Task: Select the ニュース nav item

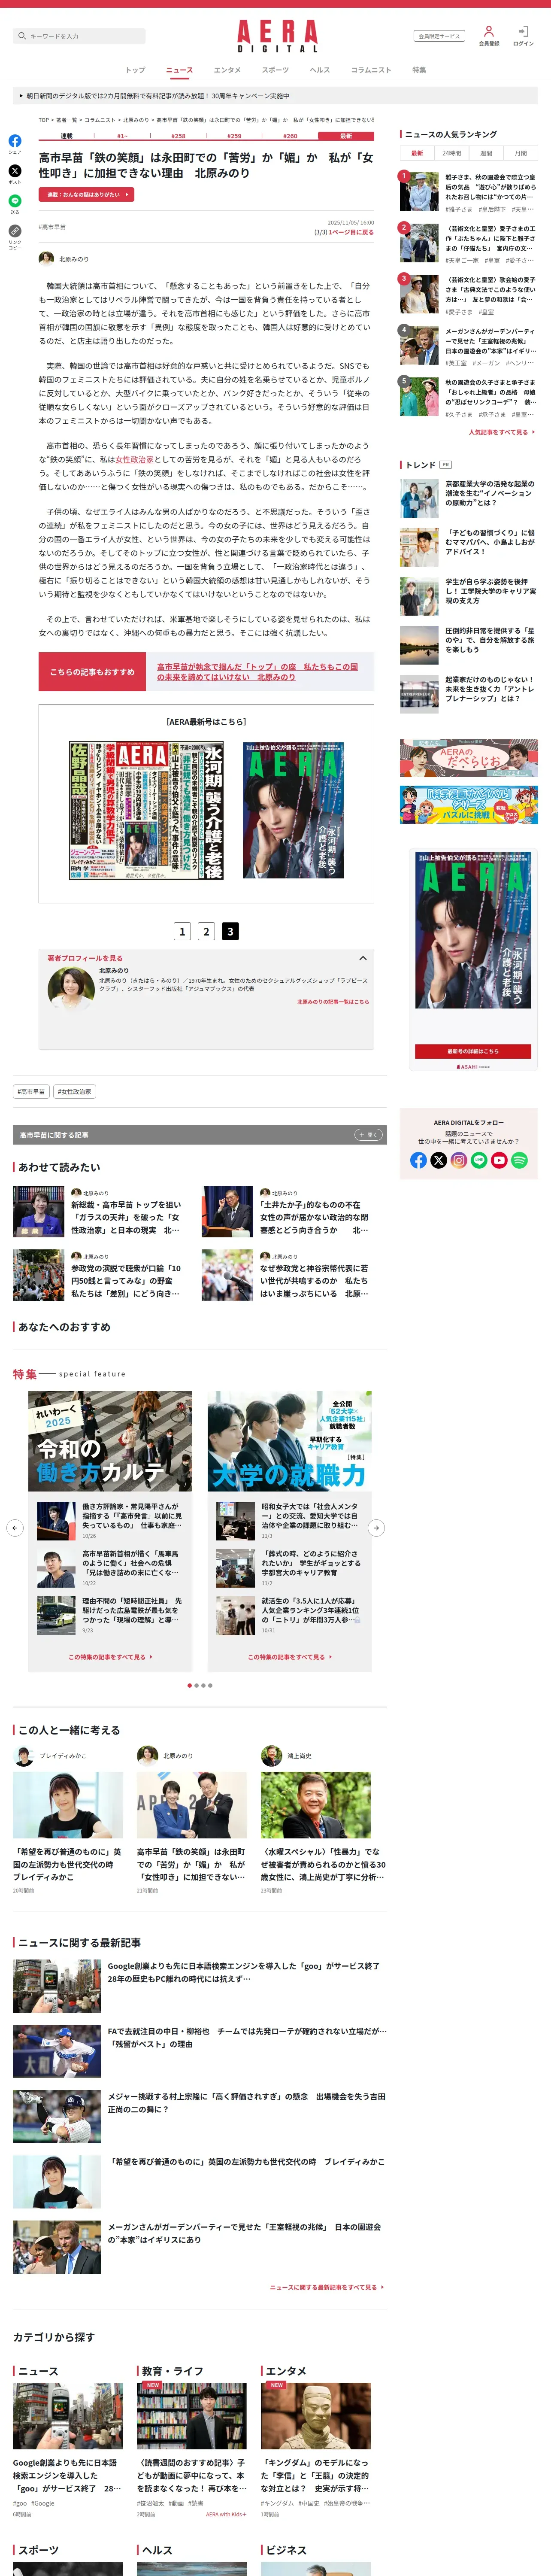Action: [x=179, y=70]
